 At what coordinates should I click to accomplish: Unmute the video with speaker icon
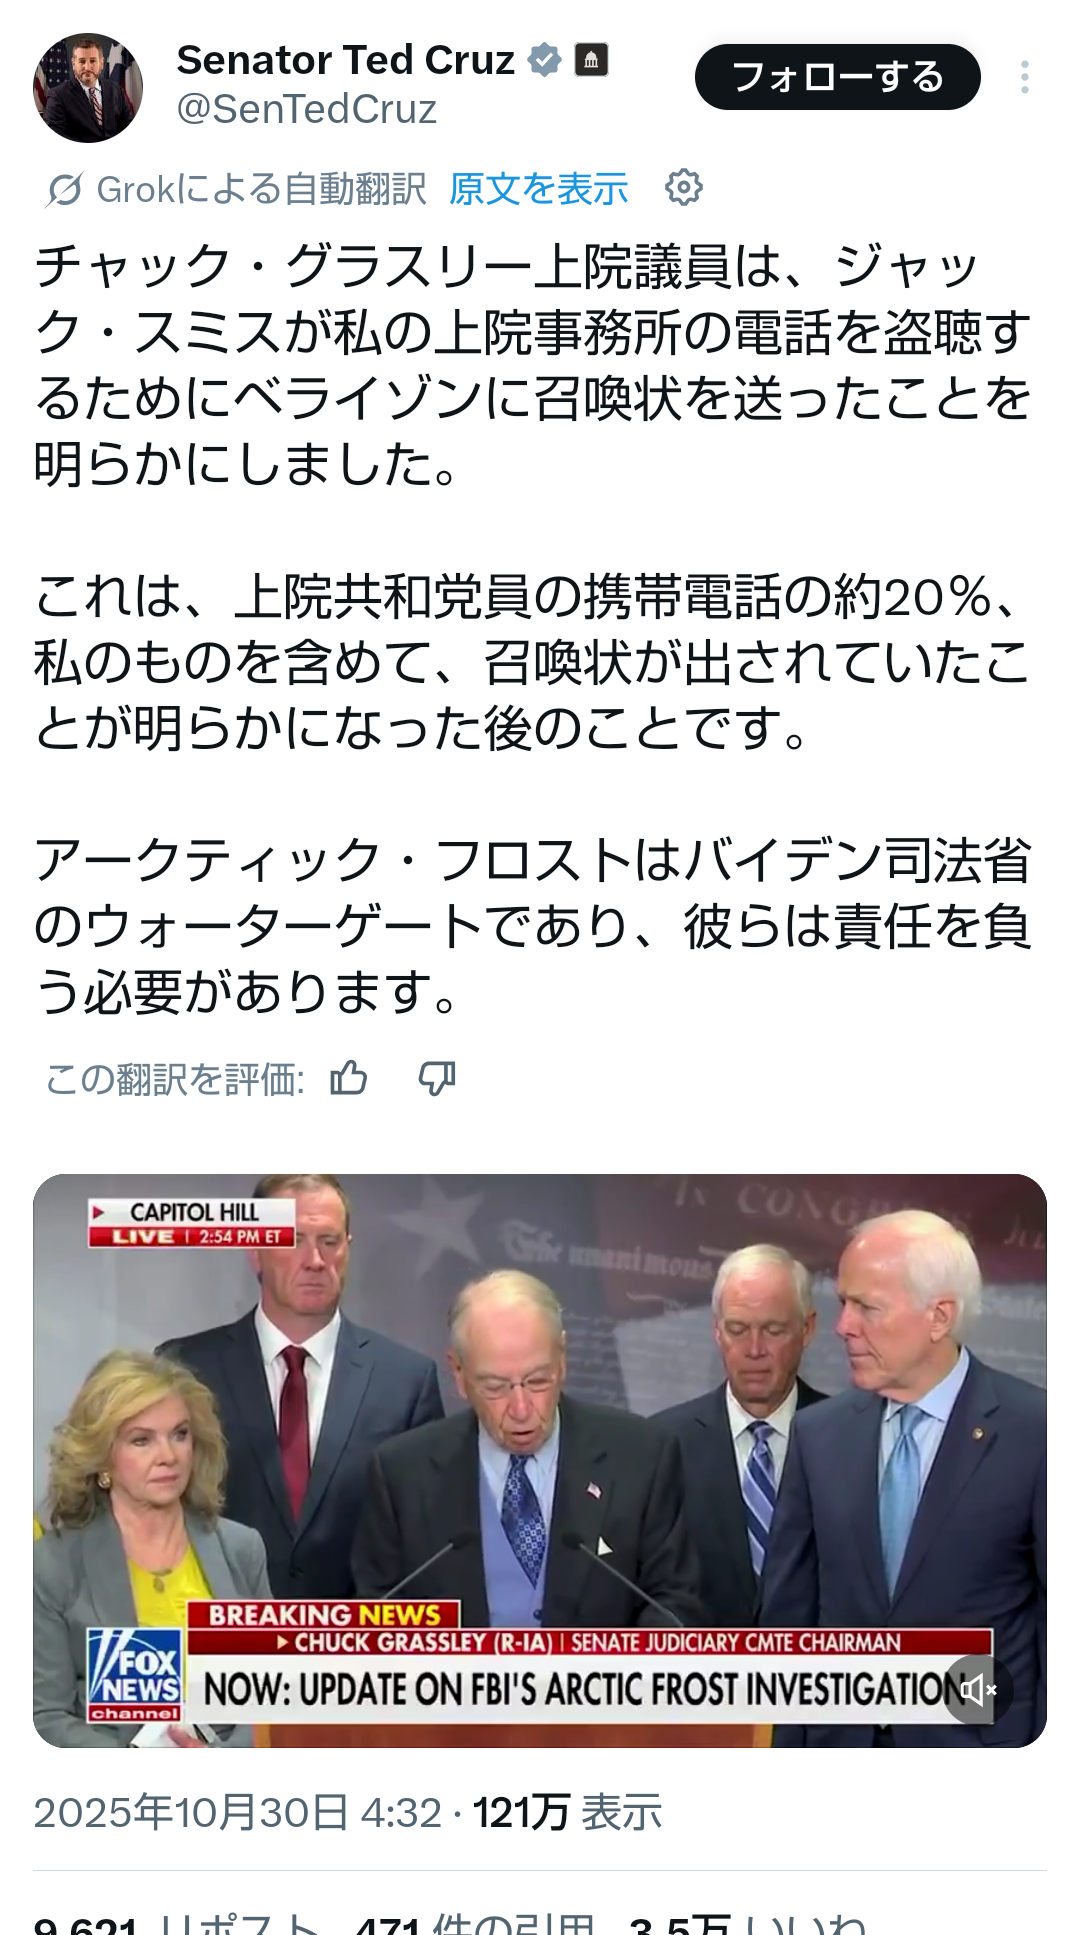[x=978, y=1690]
